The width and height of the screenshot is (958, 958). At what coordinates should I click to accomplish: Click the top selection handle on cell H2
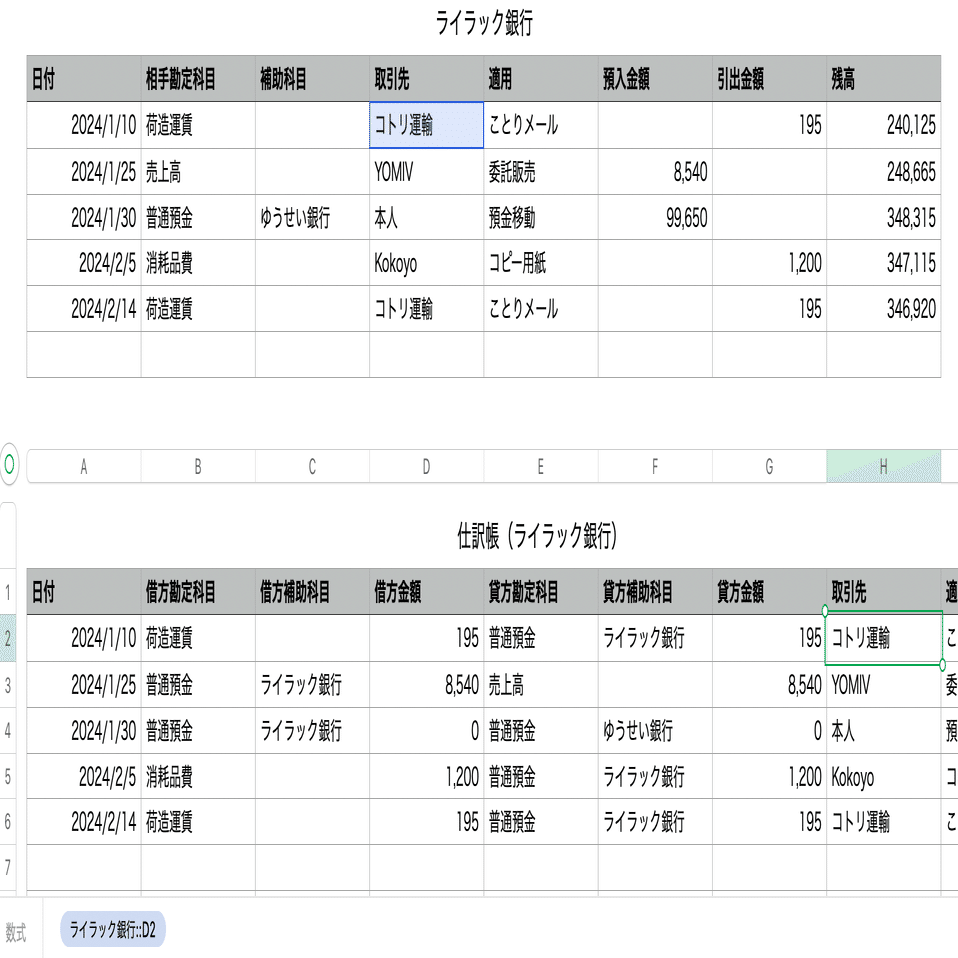coord(825,610)
